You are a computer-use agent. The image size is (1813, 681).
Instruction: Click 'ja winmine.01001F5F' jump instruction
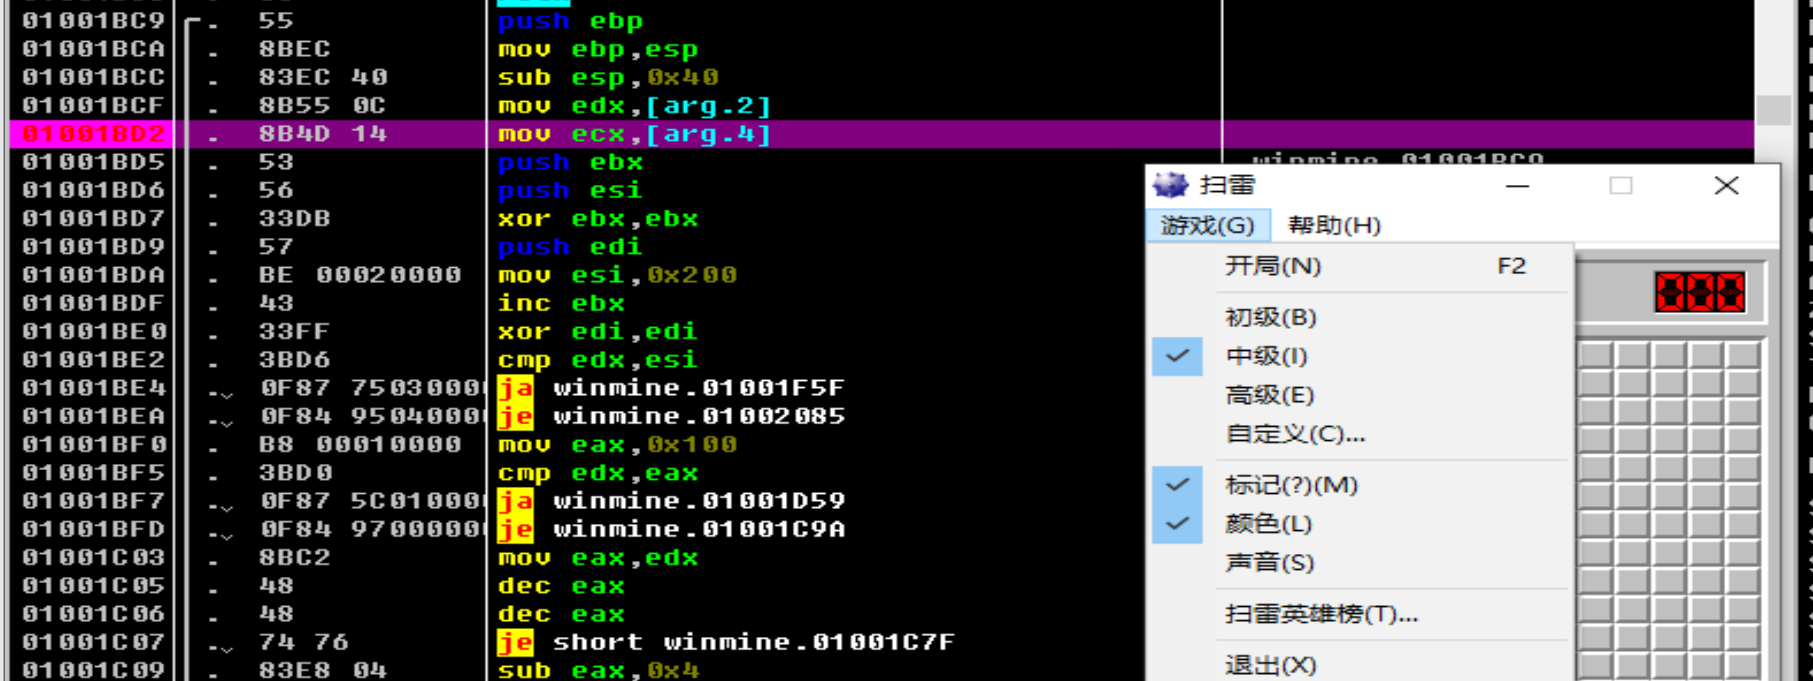click(671, 388)
